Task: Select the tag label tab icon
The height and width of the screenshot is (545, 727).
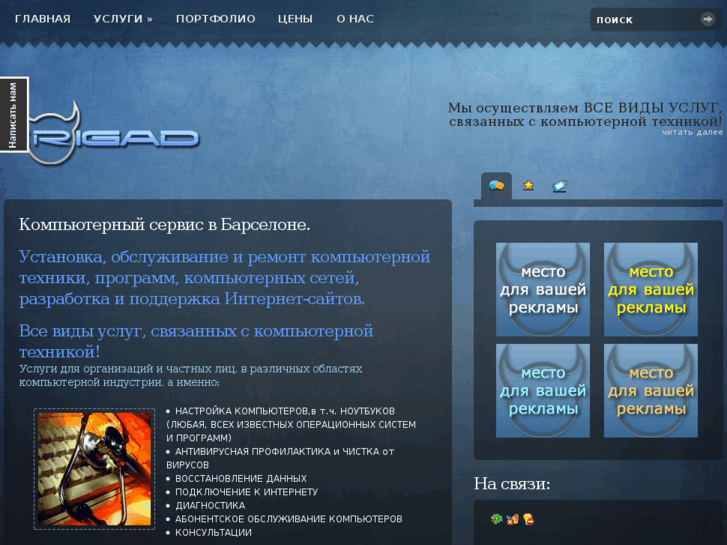Action: [560, 186]
